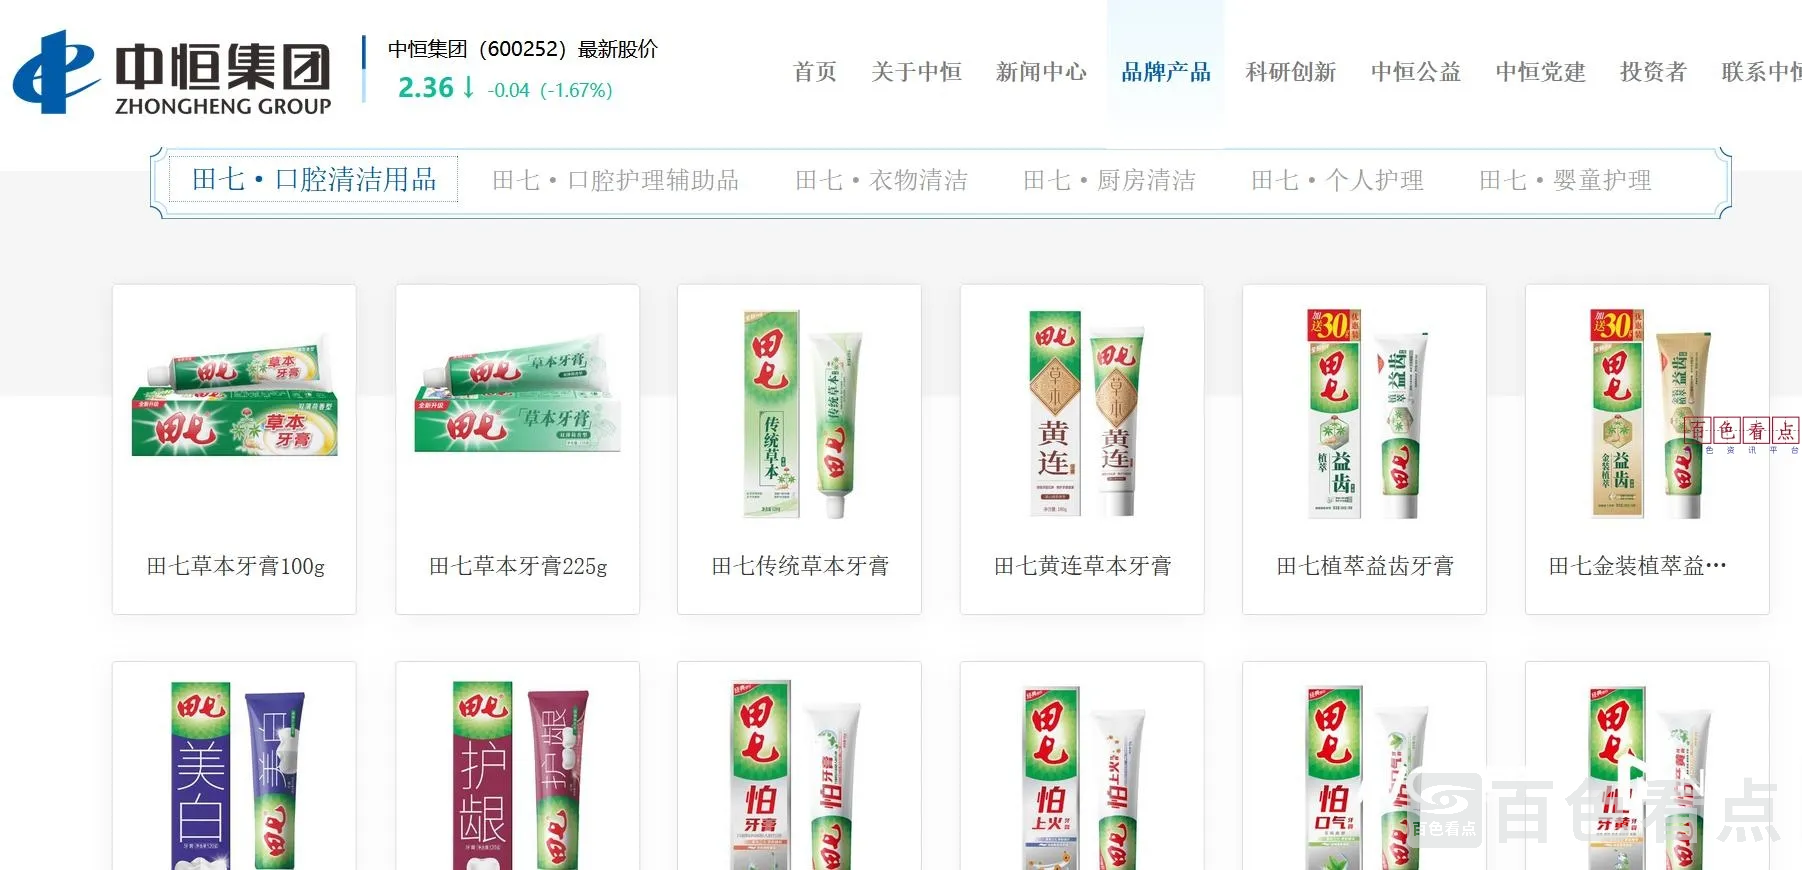Click 田七金装植萃益 product title link
This screenshot has width=1802, height=870.
point(1637,566)
